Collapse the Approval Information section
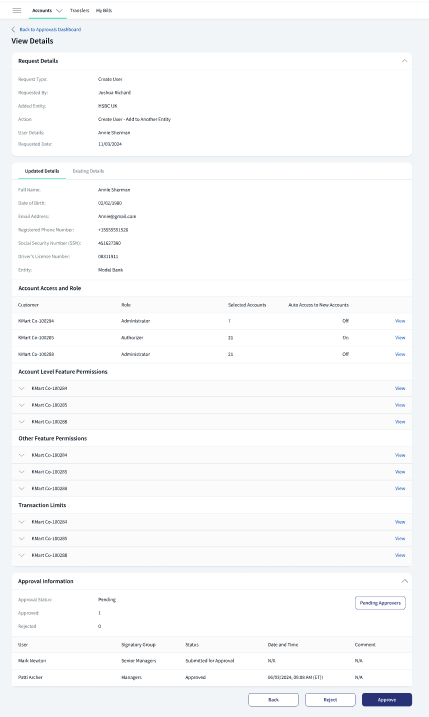The width and height of the screenshot is (429, 717). pyautogui.click(x=404, y=581)
